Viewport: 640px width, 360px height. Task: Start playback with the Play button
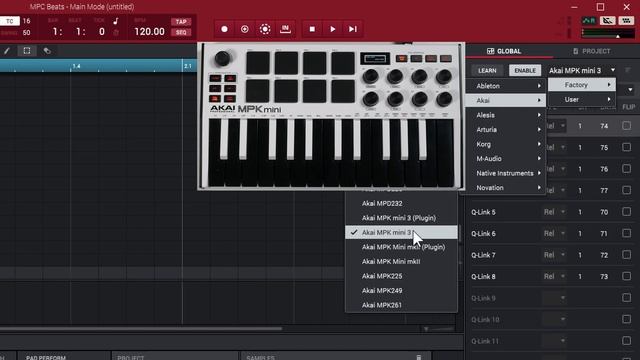click(333, 29)
